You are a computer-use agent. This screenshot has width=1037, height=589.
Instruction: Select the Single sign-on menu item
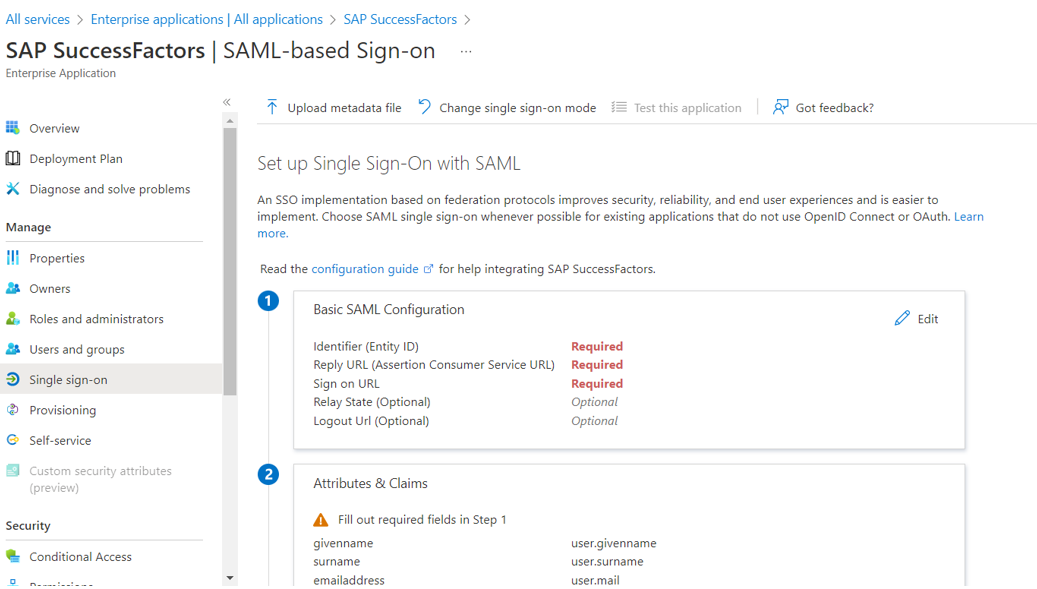click(111, 379)
